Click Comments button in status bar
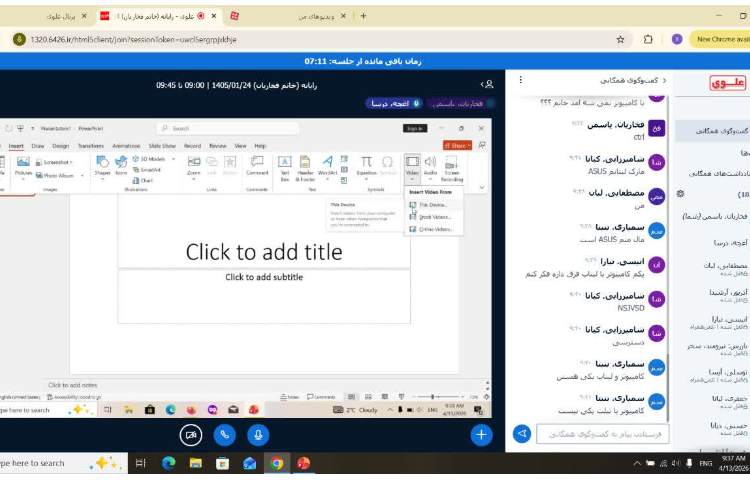The width and height of the screenshot is (750, 480). [x=321, y=397]
